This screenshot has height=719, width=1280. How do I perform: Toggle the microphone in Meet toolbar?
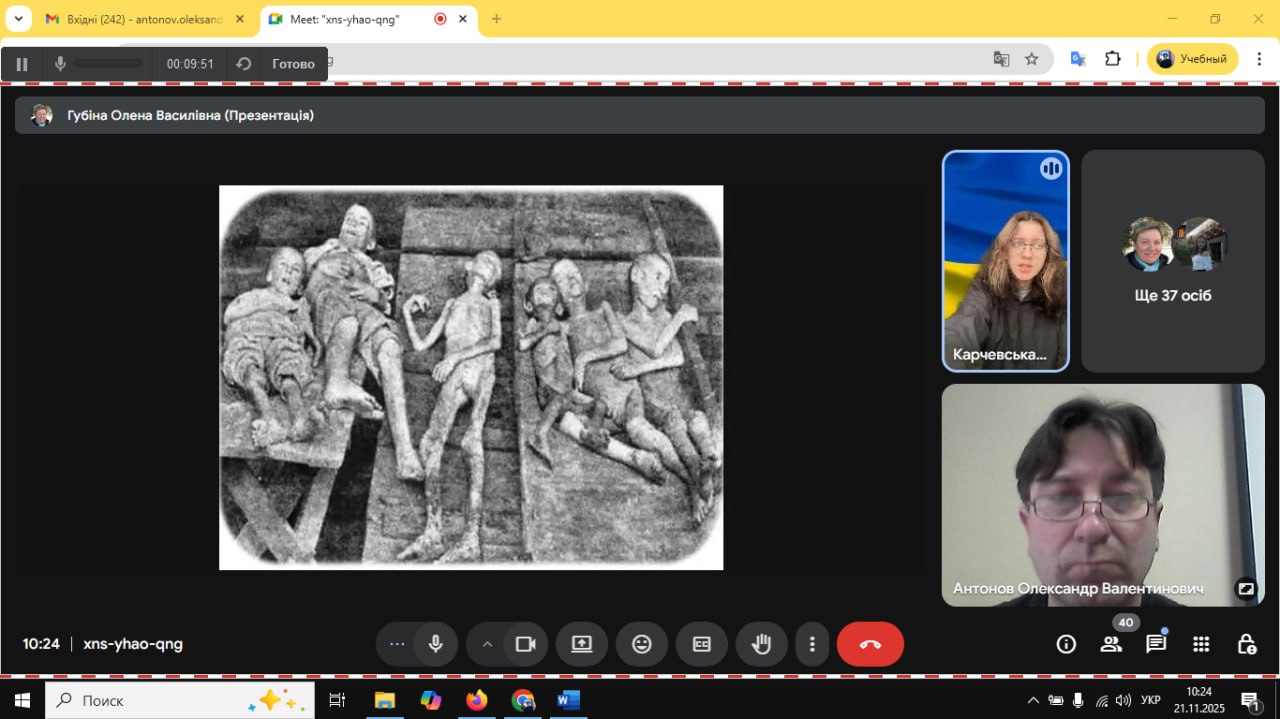[x=435, y=644]
